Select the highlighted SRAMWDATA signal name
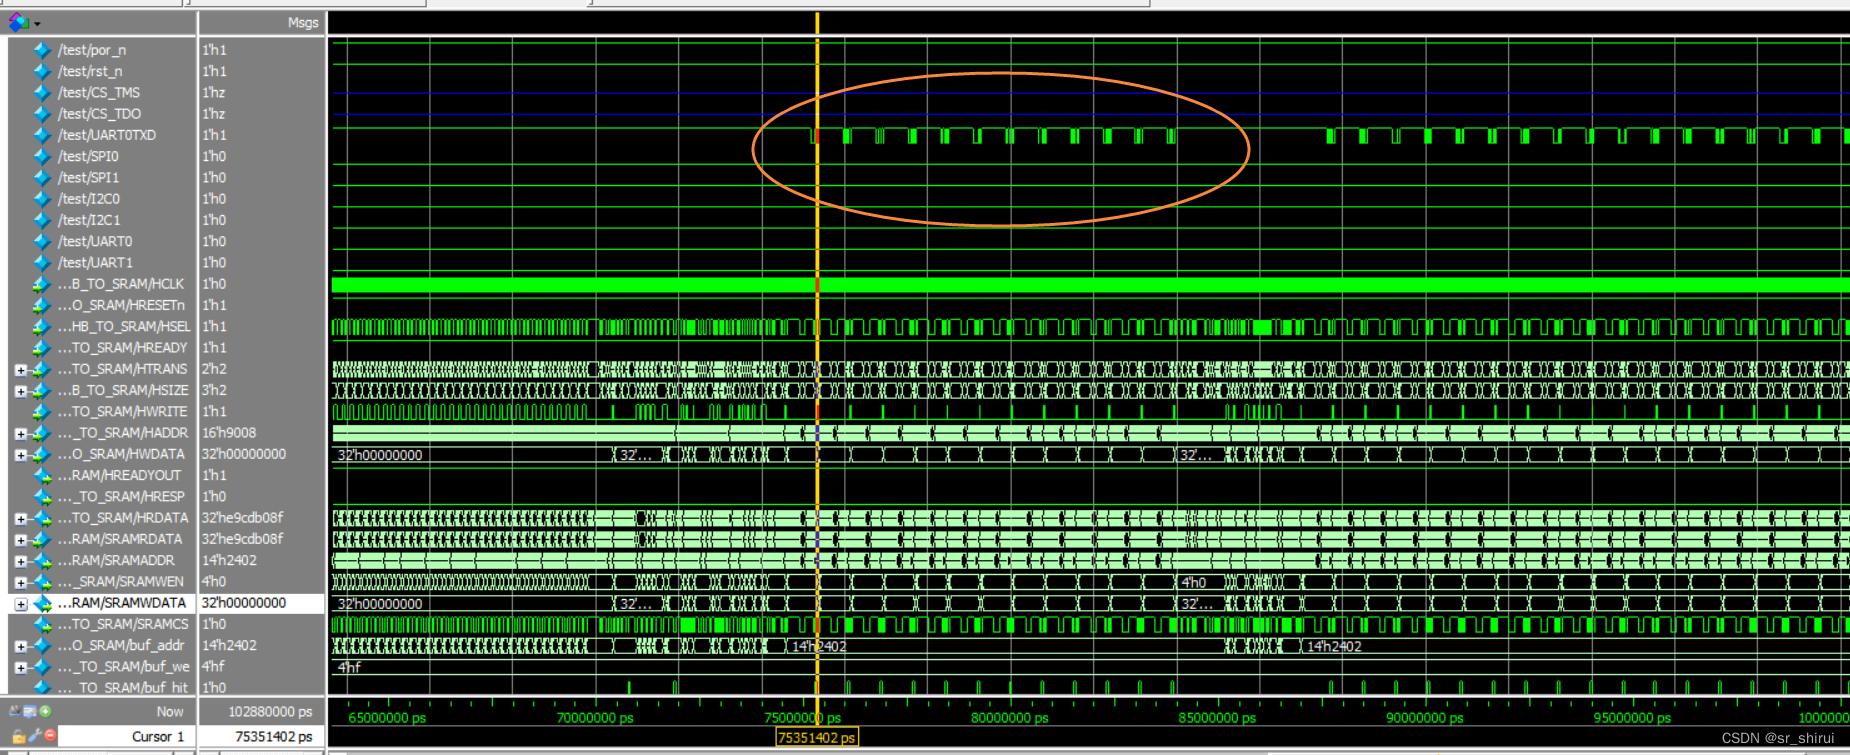Viewport: 1850px width, 755px height. tap(122, 603)
